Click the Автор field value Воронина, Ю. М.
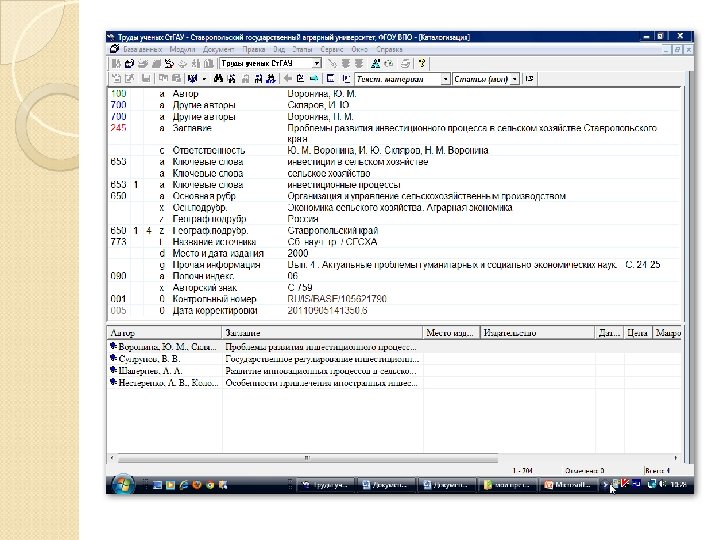The image size is (720, 540). click(322, 94)
